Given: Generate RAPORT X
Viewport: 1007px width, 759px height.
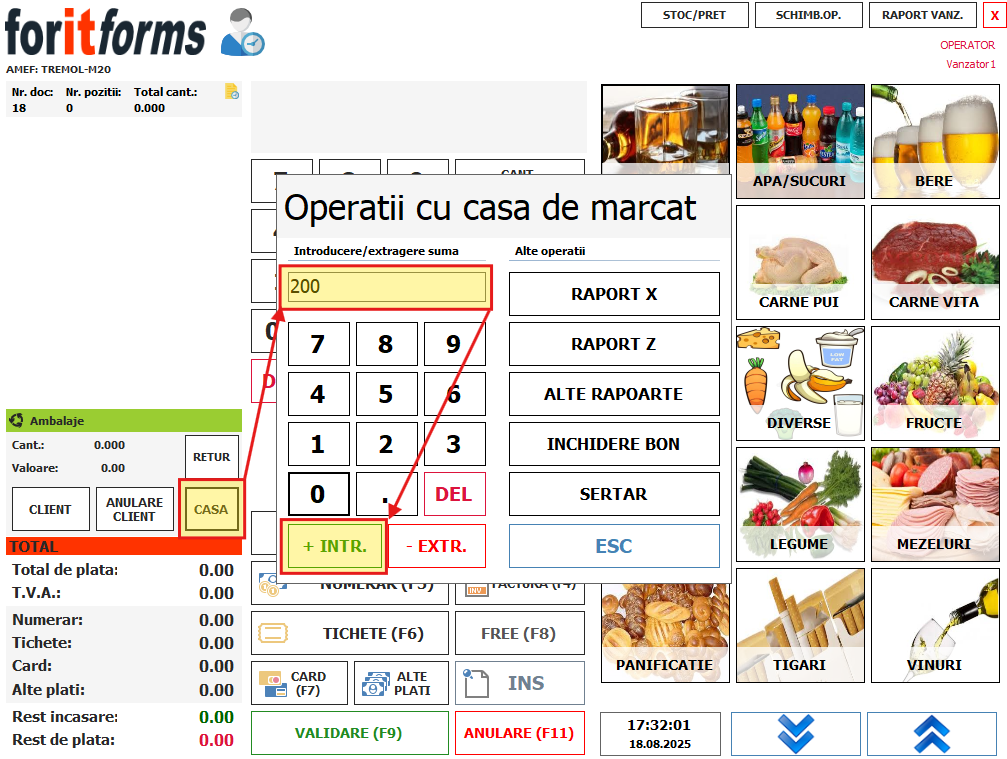Looking at the screenshot, I should 614,294.
